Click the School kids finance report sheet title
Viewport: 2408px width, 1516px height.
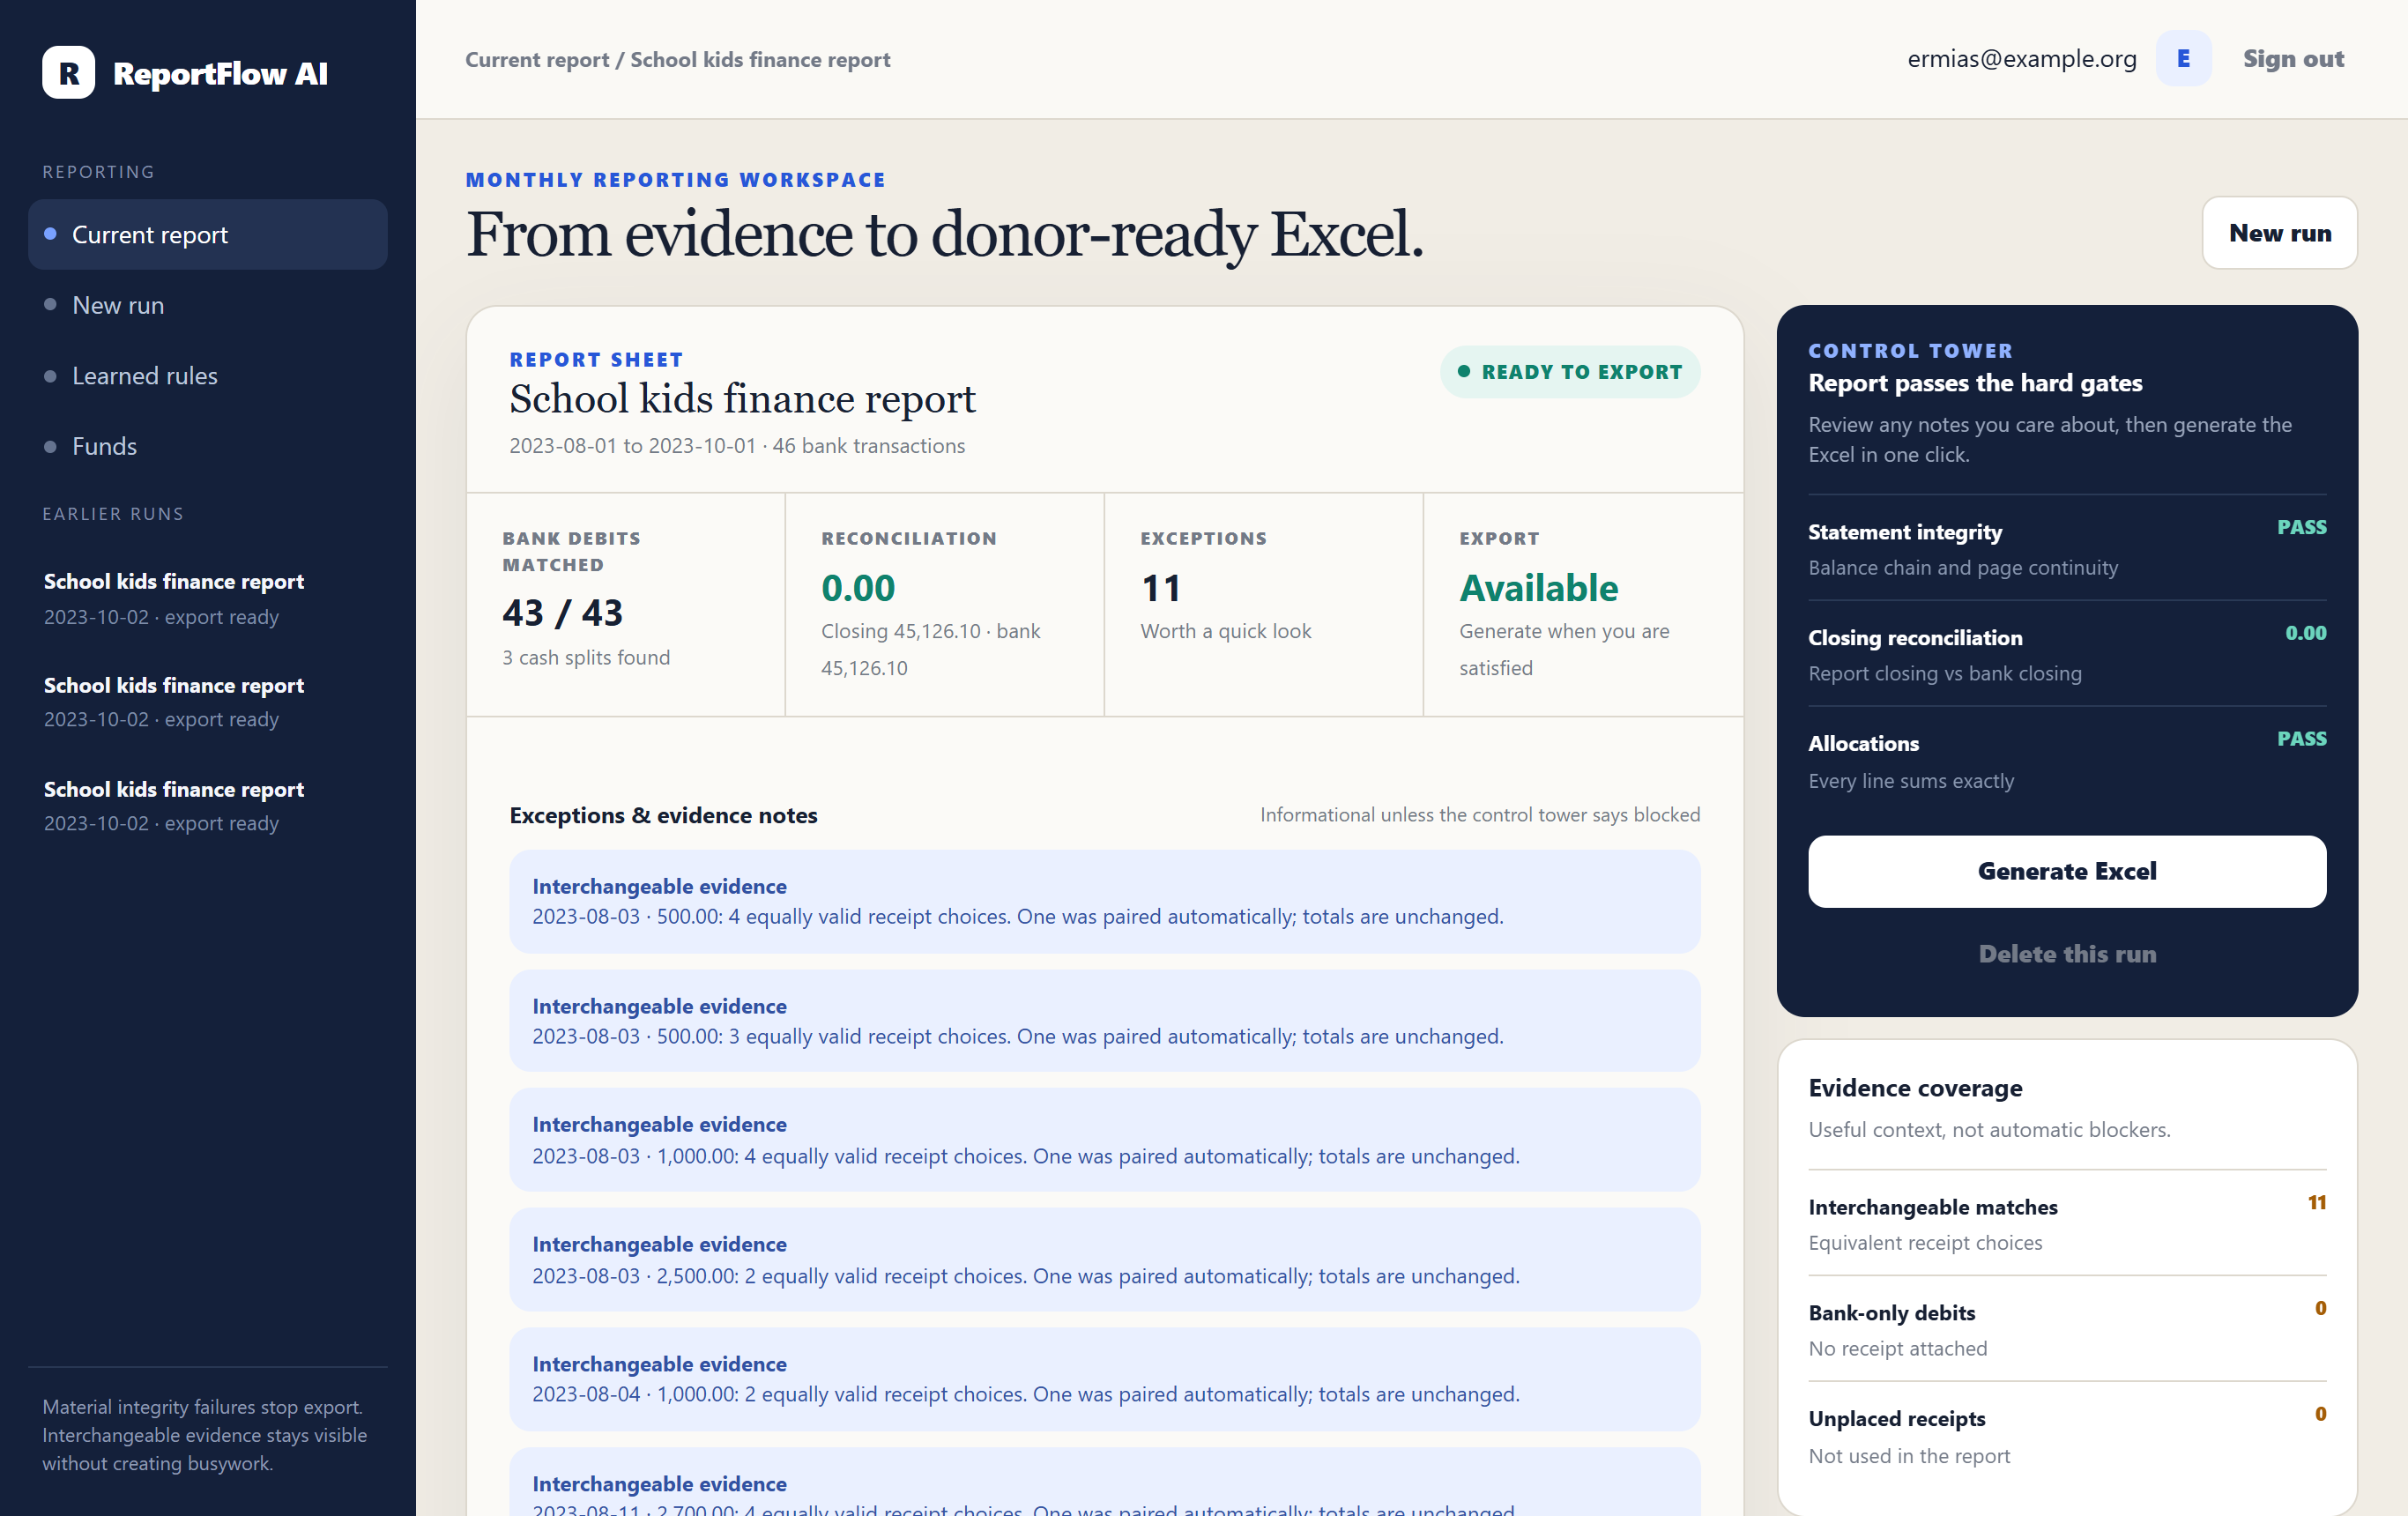742,399
